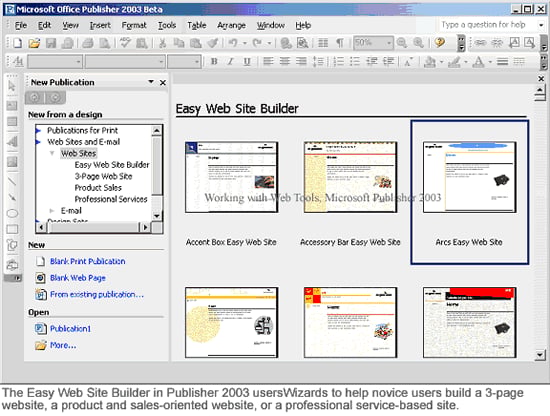Select the pointer Select Objects tool
550x416 pixels.
(x=12, y=86)
